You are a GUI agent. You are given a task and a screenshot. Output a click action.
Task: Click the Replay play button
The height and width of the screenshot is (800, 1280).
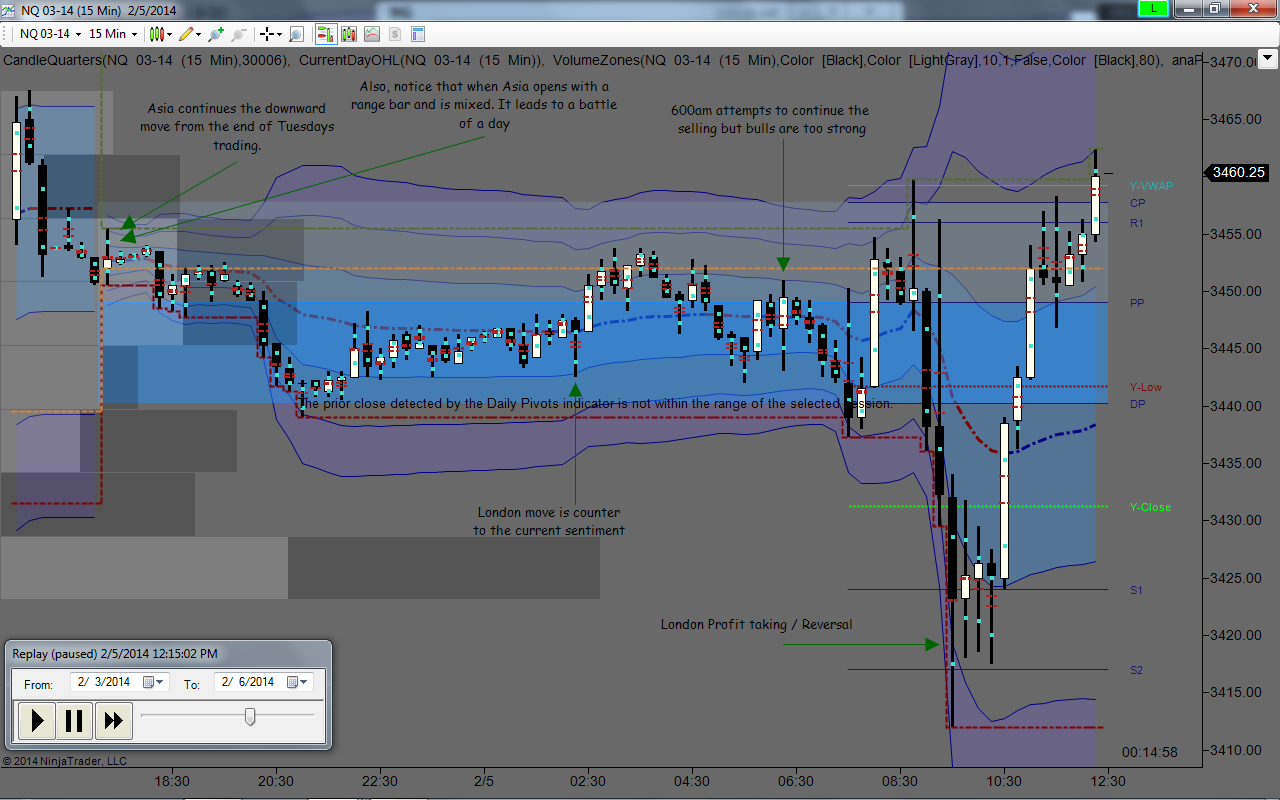pos(37,720)
